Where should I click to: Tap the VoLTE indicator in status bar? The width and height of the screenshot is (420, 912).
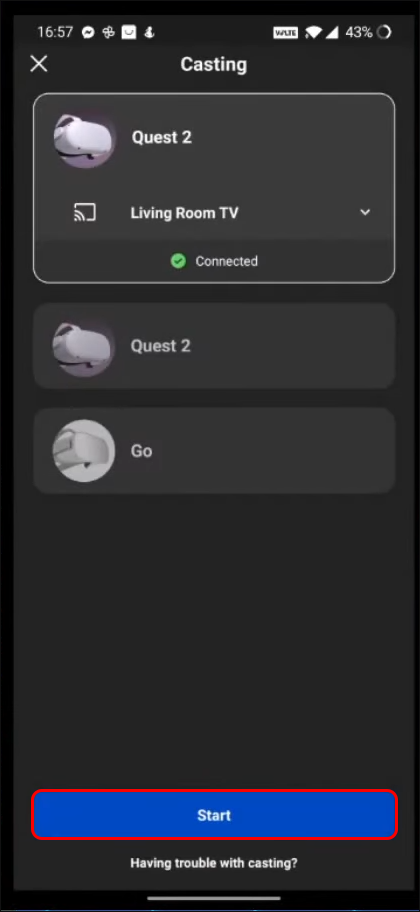[x=287, y=33]
